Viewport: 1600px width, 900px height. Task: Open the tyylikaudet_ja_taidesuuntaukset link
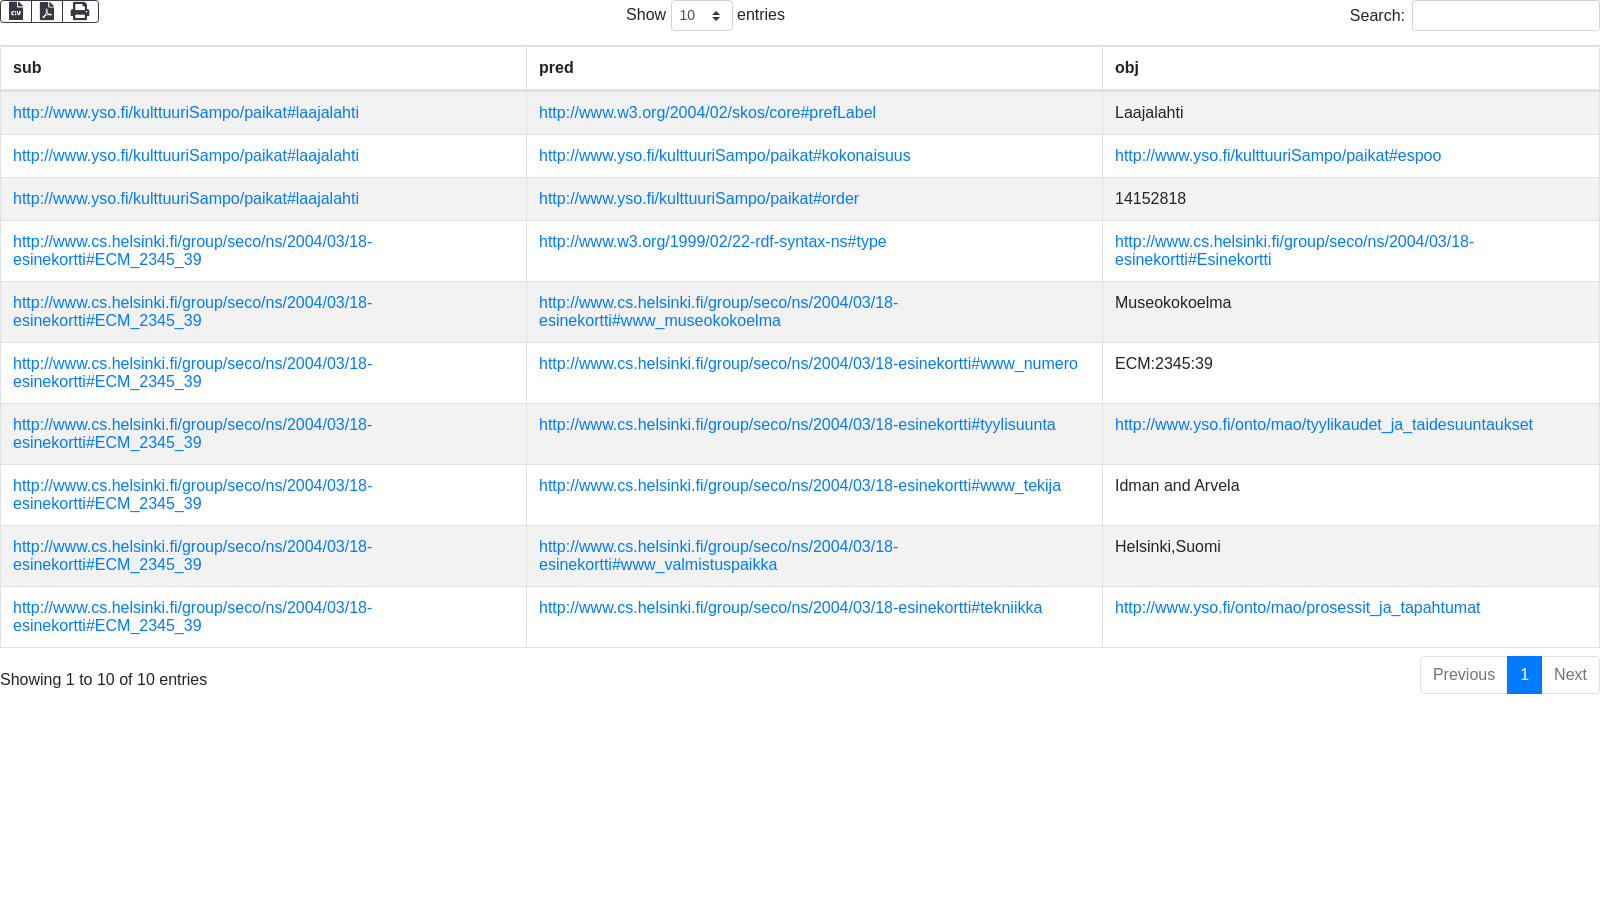pyautogui.click(x=1323, y=425)
